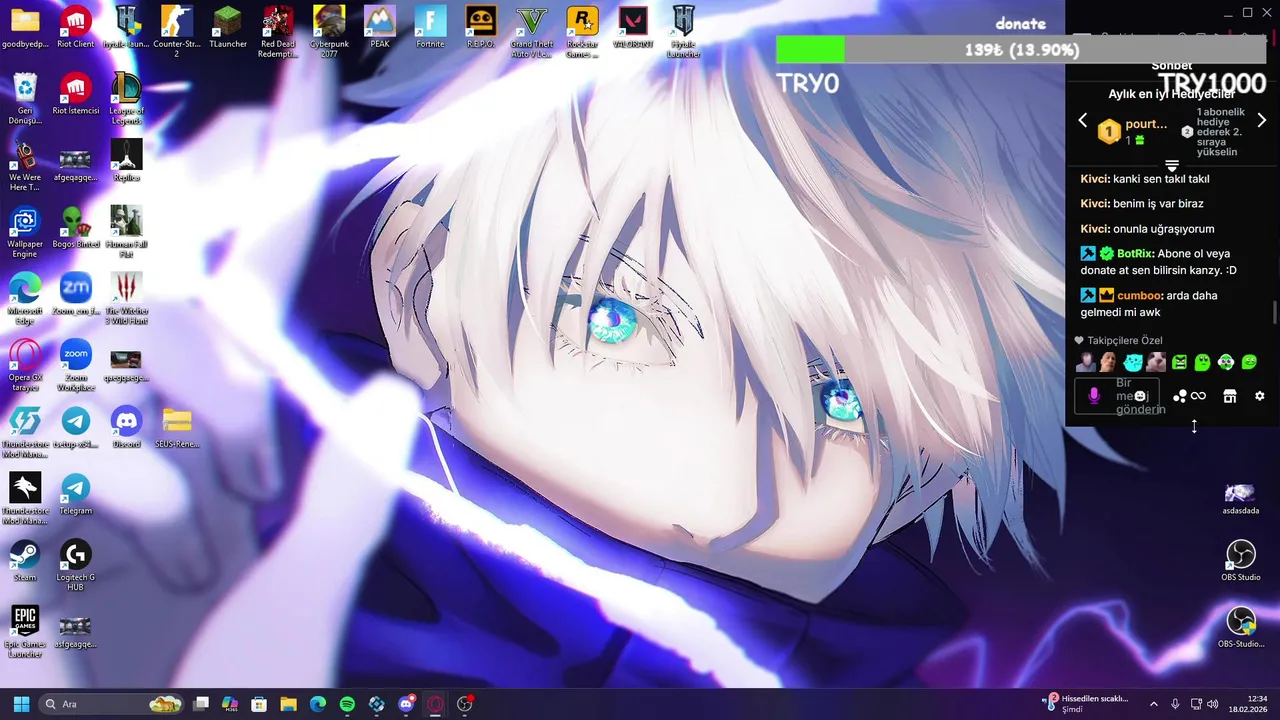Select the Telegram desktop shortcut
The image size is (1280, 720).
[75, 494]
